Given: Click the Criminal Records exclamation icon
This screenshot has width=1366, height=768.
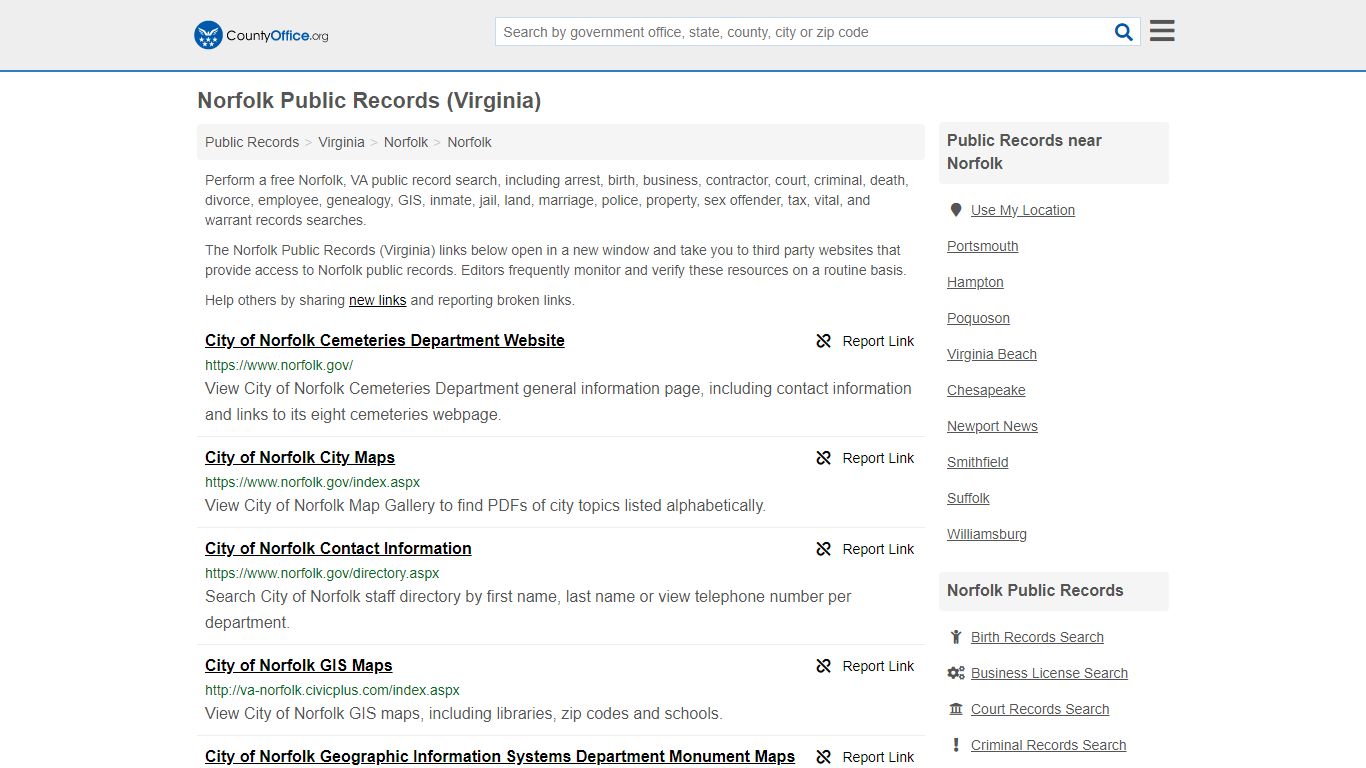Looking at the screenshot, I should pos(956,745).
